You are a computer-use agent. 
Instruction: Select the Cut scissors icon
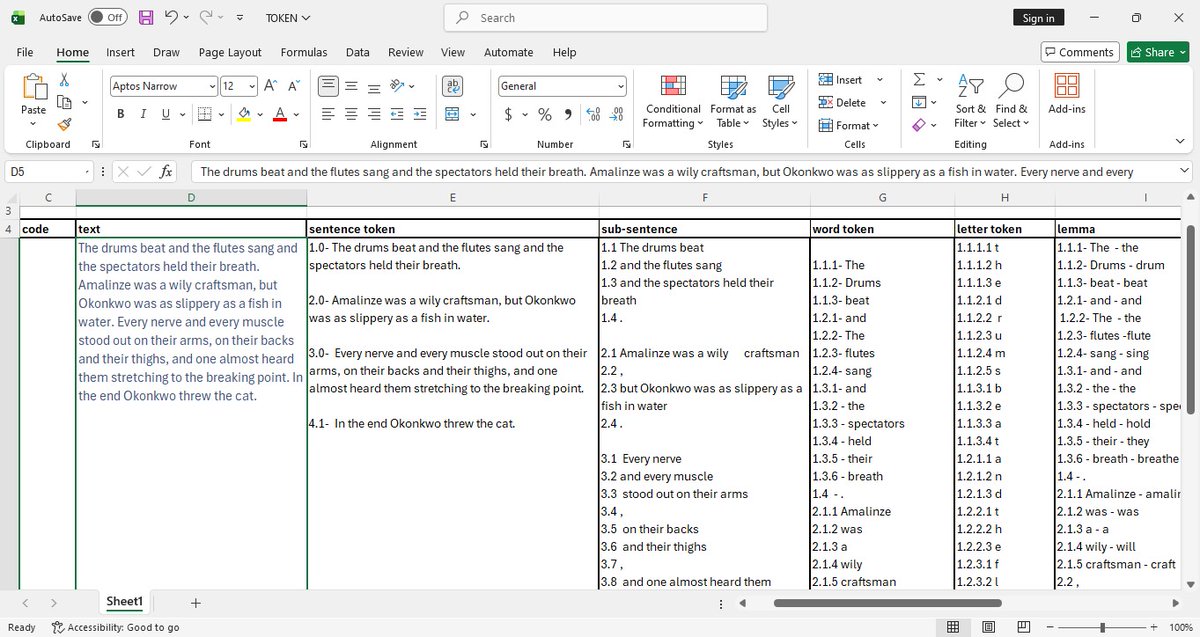point(64,80)
